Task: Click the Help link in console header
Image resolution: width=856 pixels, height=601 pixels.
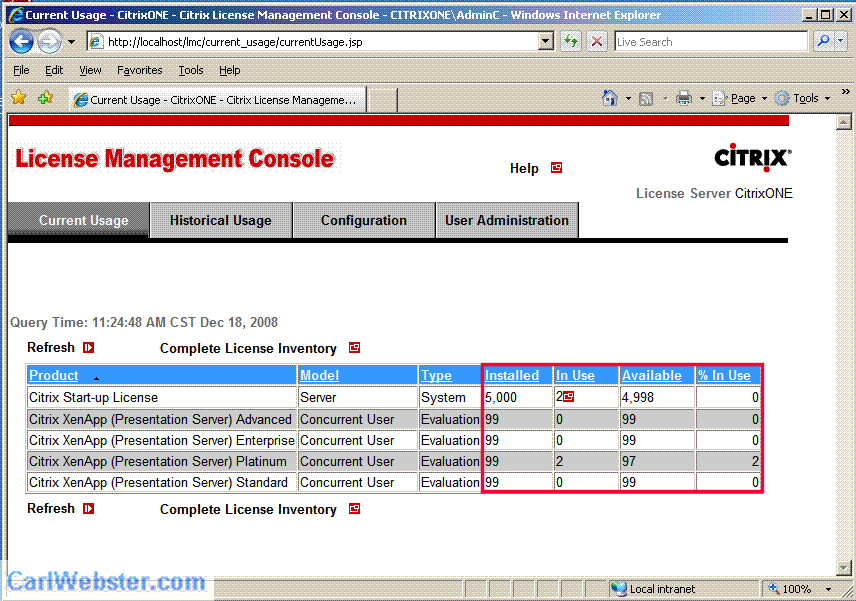Action: [x=524, y=168]
